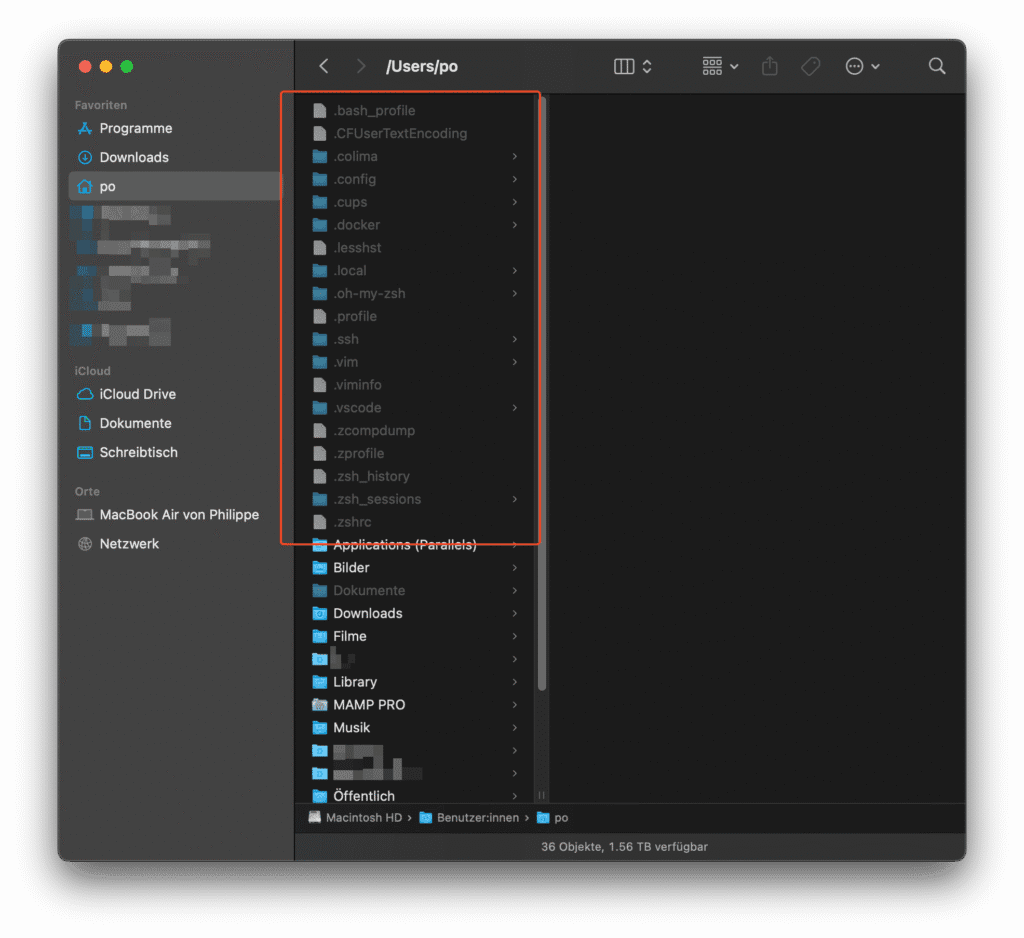This screenshot has width=1024, height=938.
Task: Expand the Library folder chevron
Action: tap(515, 682)
